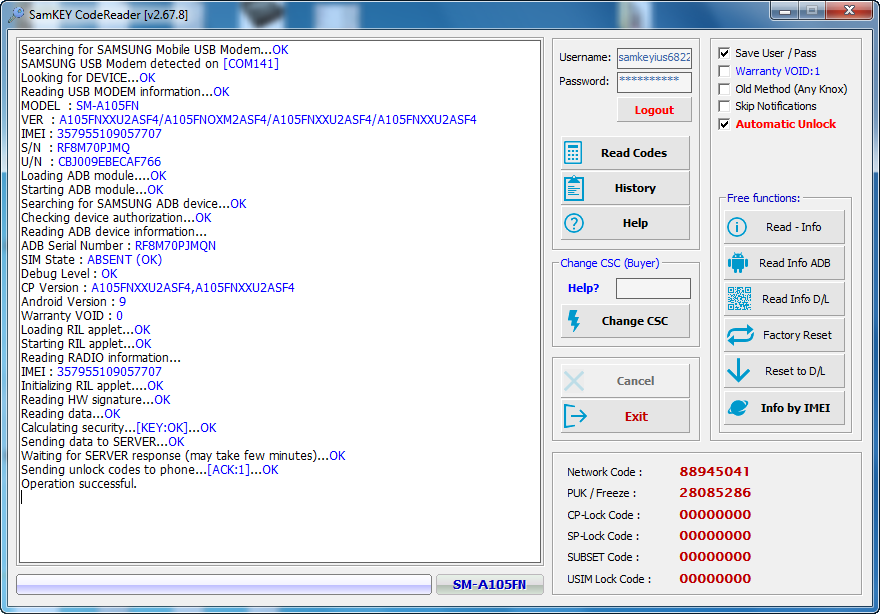Click the Warranty VOID : 0 log line
Viewport: 880px width, 614px height.
coord(72,316)
